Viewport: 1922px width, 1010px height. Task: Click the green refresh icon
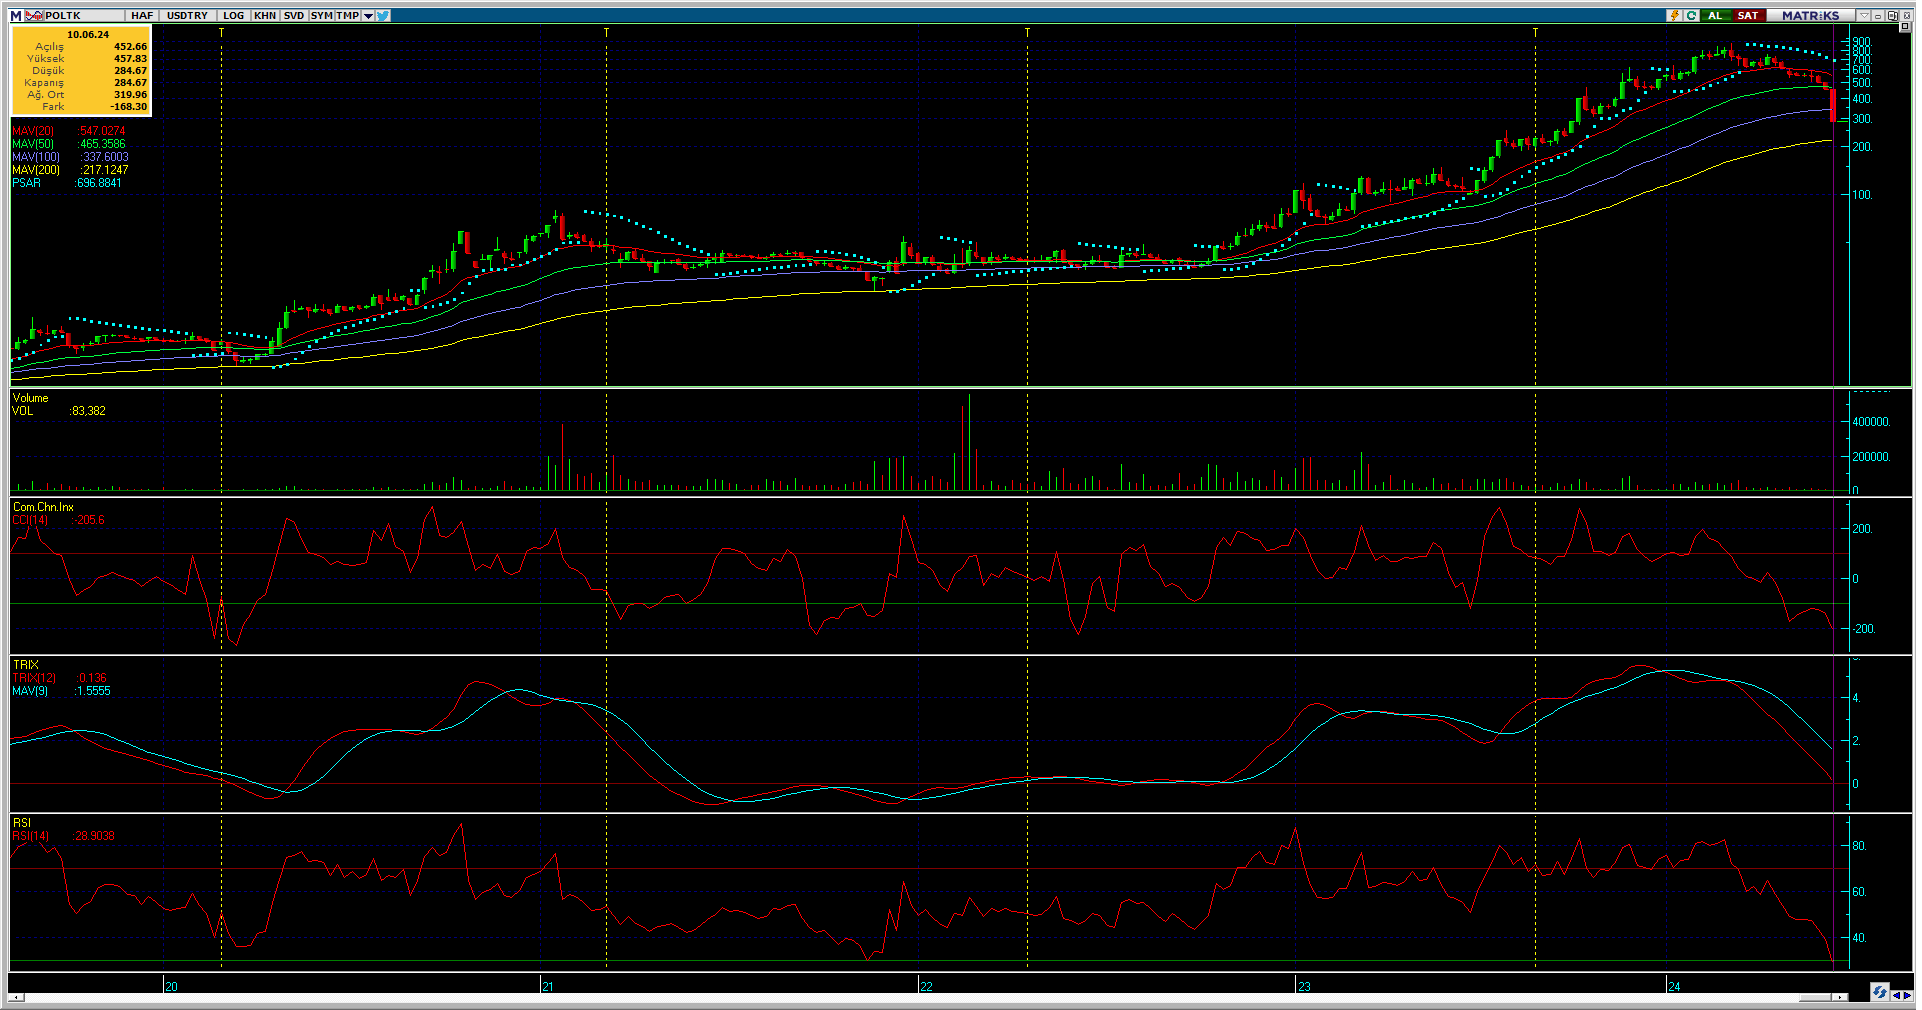[1691, 16]
